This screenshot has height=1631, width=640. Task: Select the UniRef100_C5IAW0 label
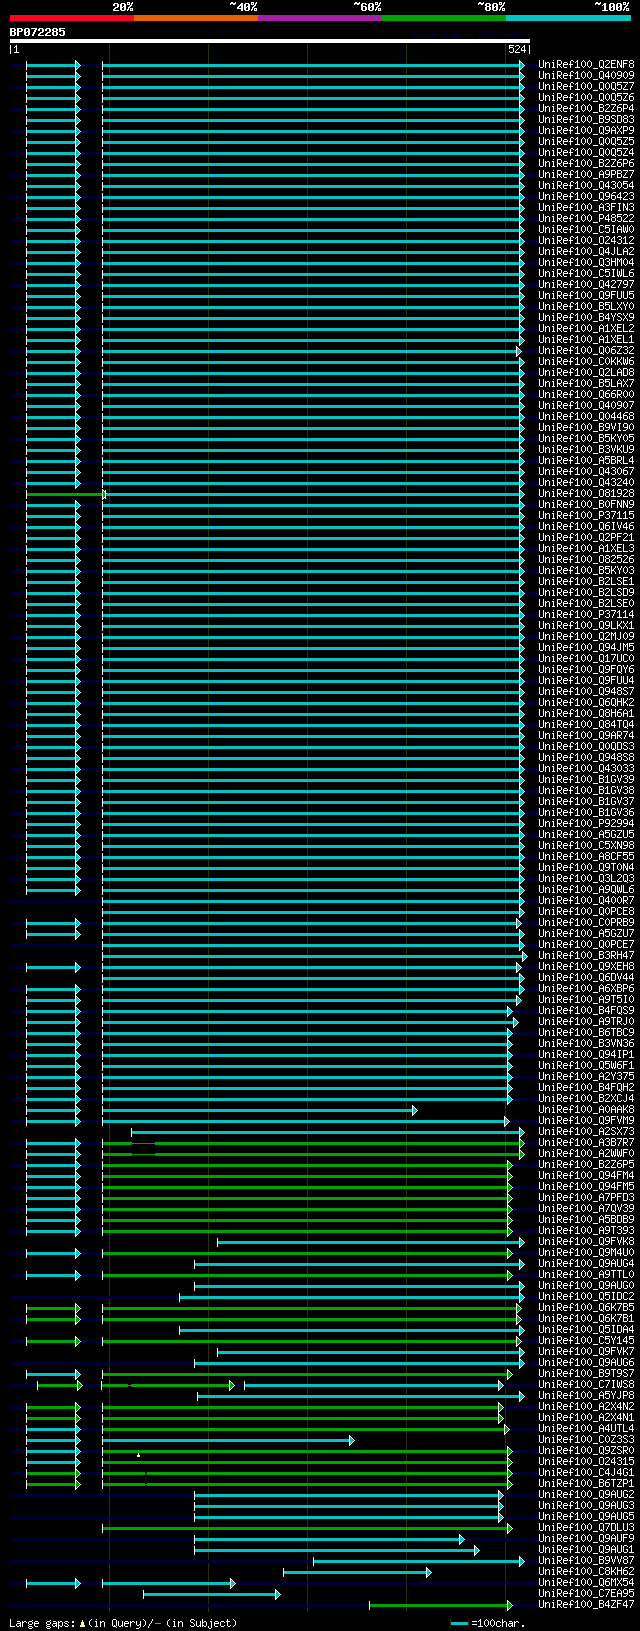click(586, 229)
